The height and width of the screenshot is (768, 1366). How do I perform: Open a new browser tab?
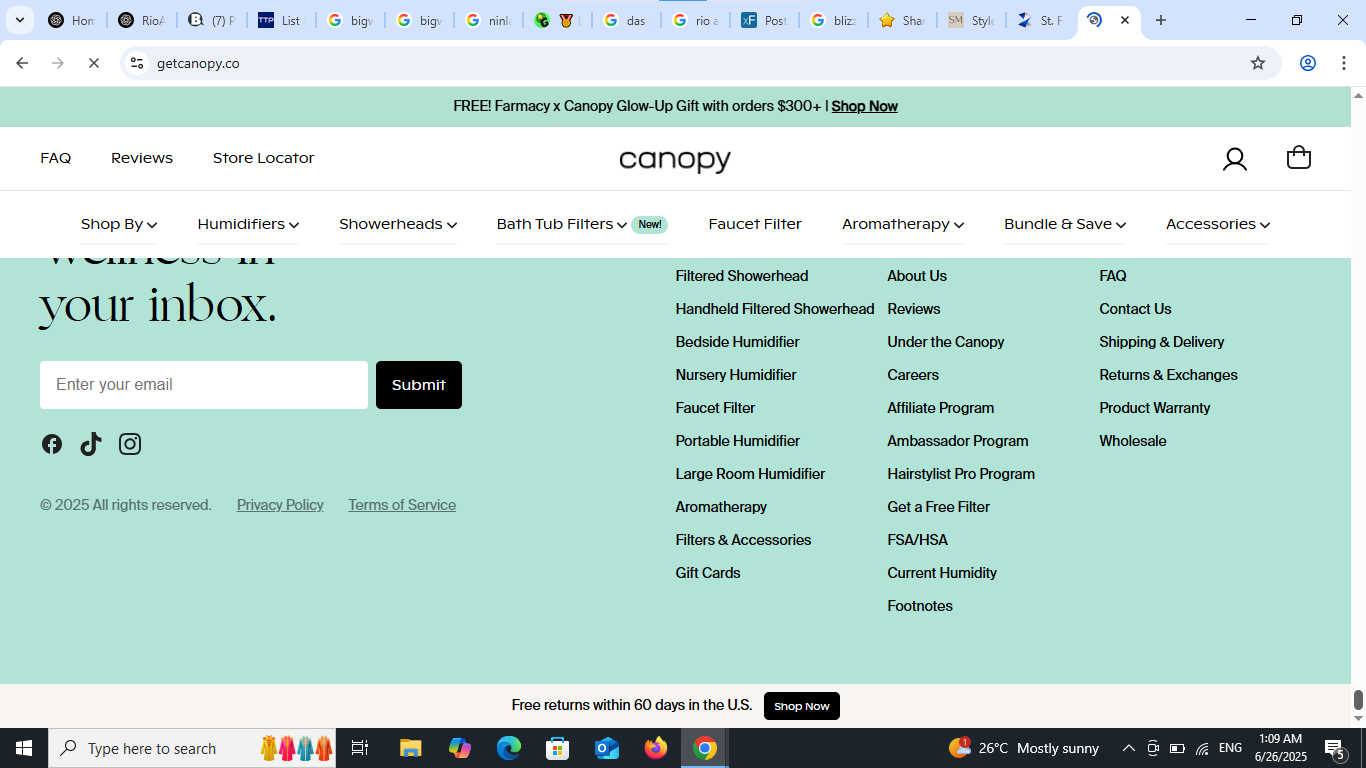tap(1160, 20)
